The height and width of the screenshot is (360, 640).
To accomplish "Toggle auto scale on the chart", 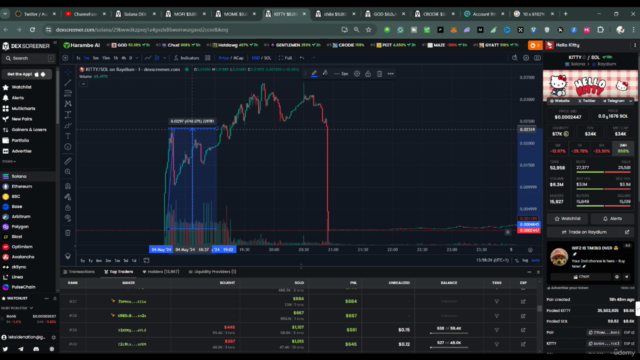I will (x=536, y=260).
